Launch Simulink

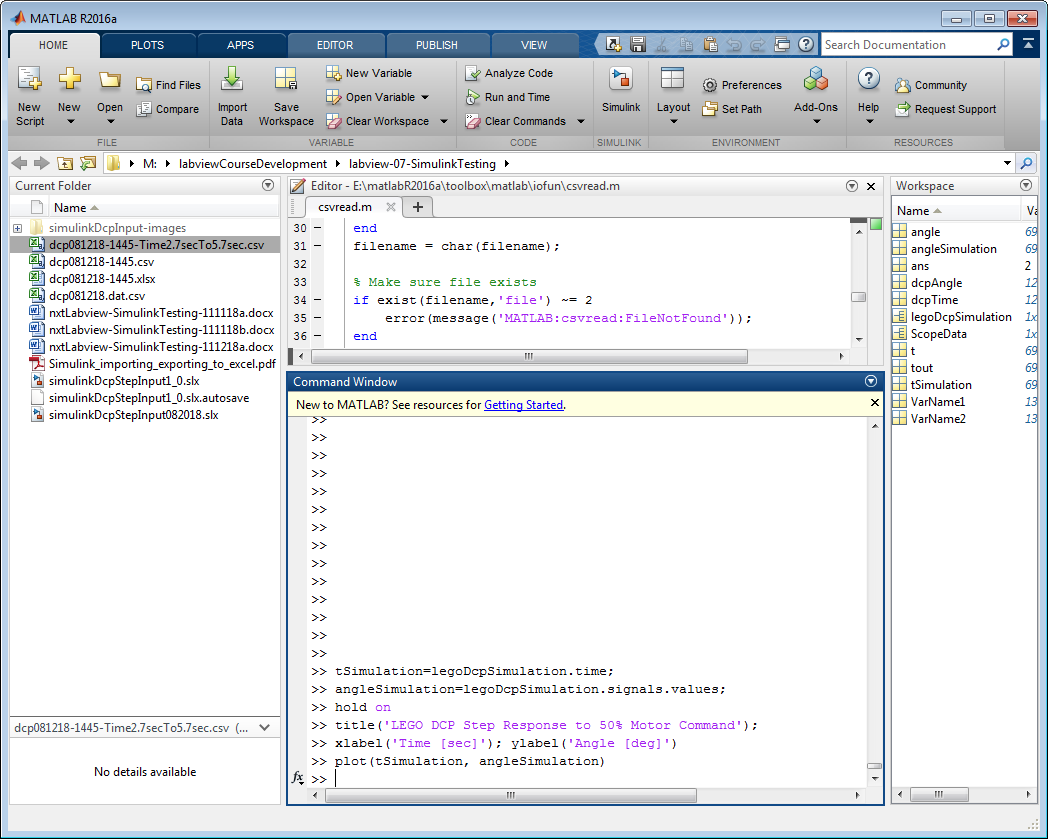[x=621, y=90]
